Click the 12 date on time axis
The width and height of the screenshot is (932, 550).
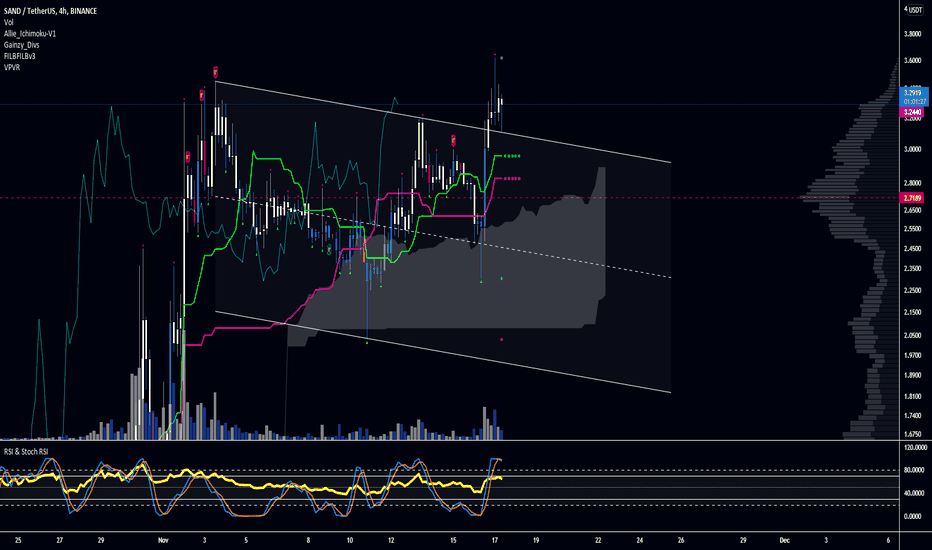(391, 540)
